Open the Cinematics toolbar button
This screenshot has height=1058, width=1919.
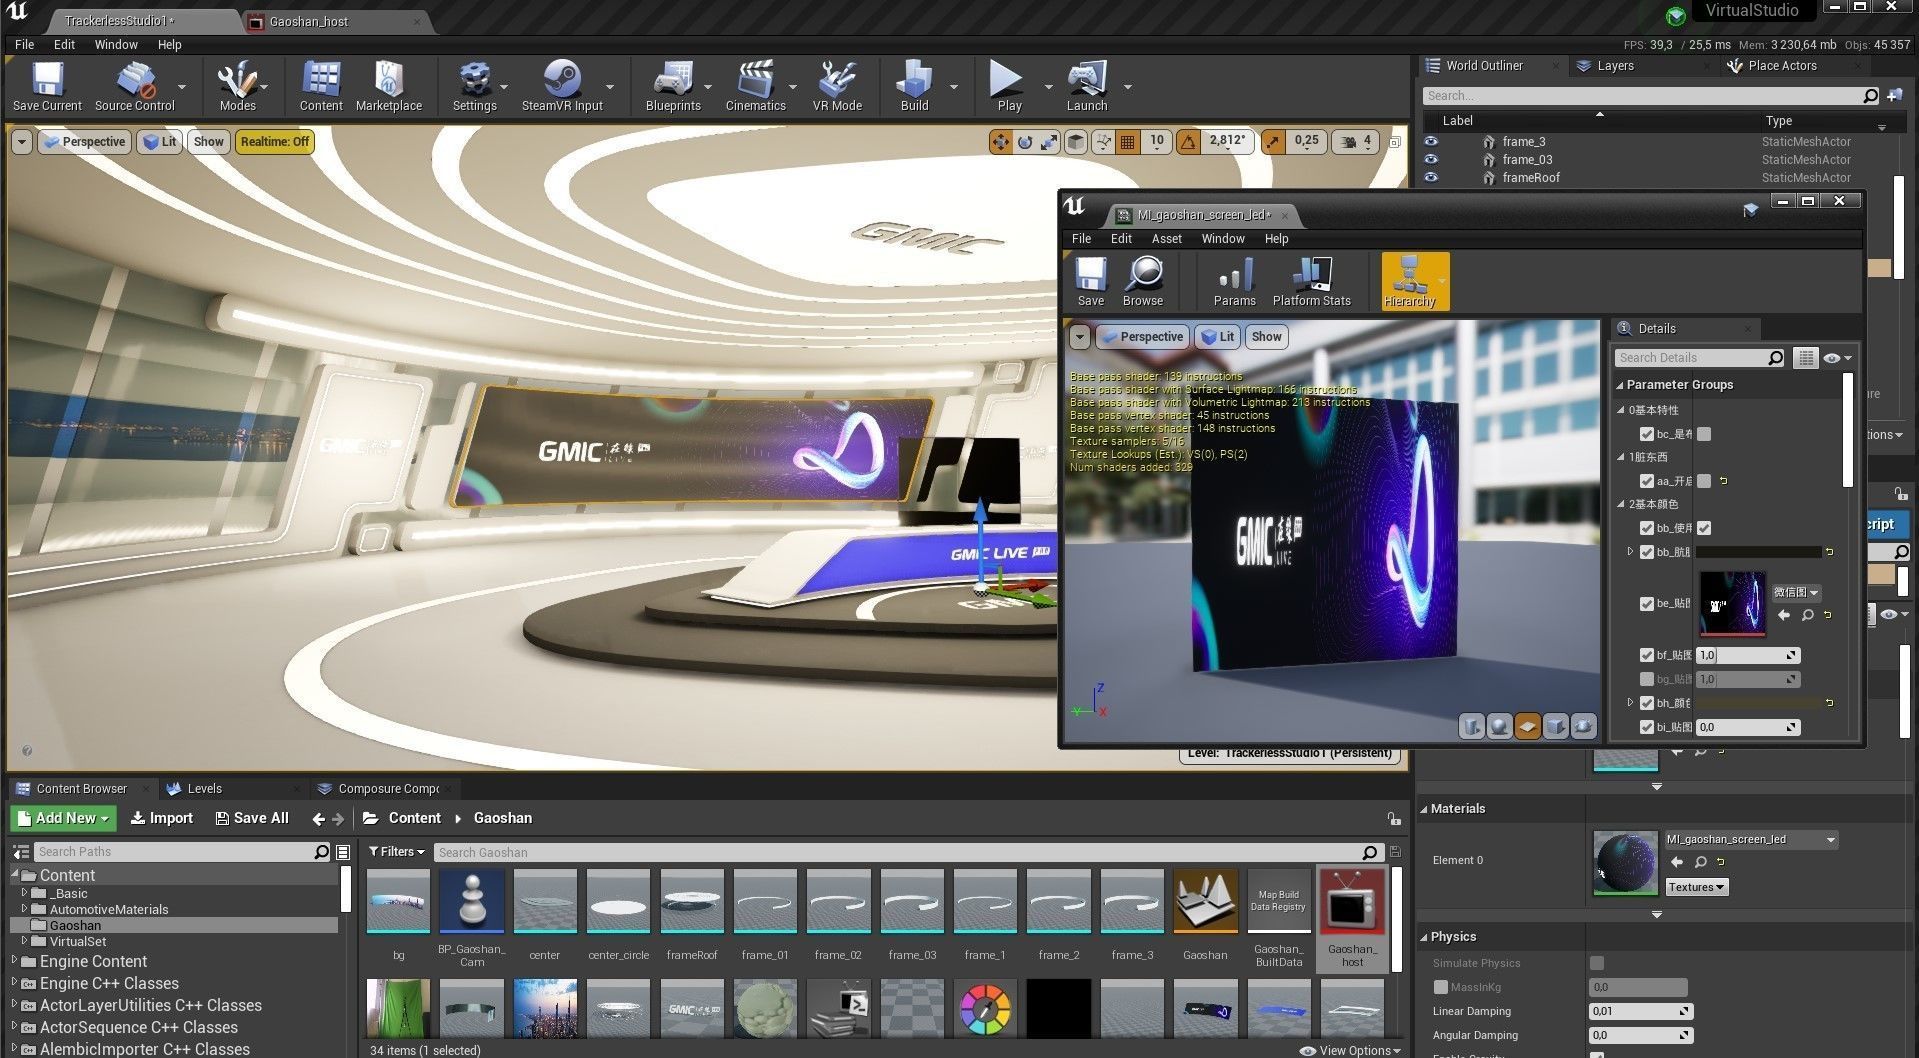[x=755, y=86]
